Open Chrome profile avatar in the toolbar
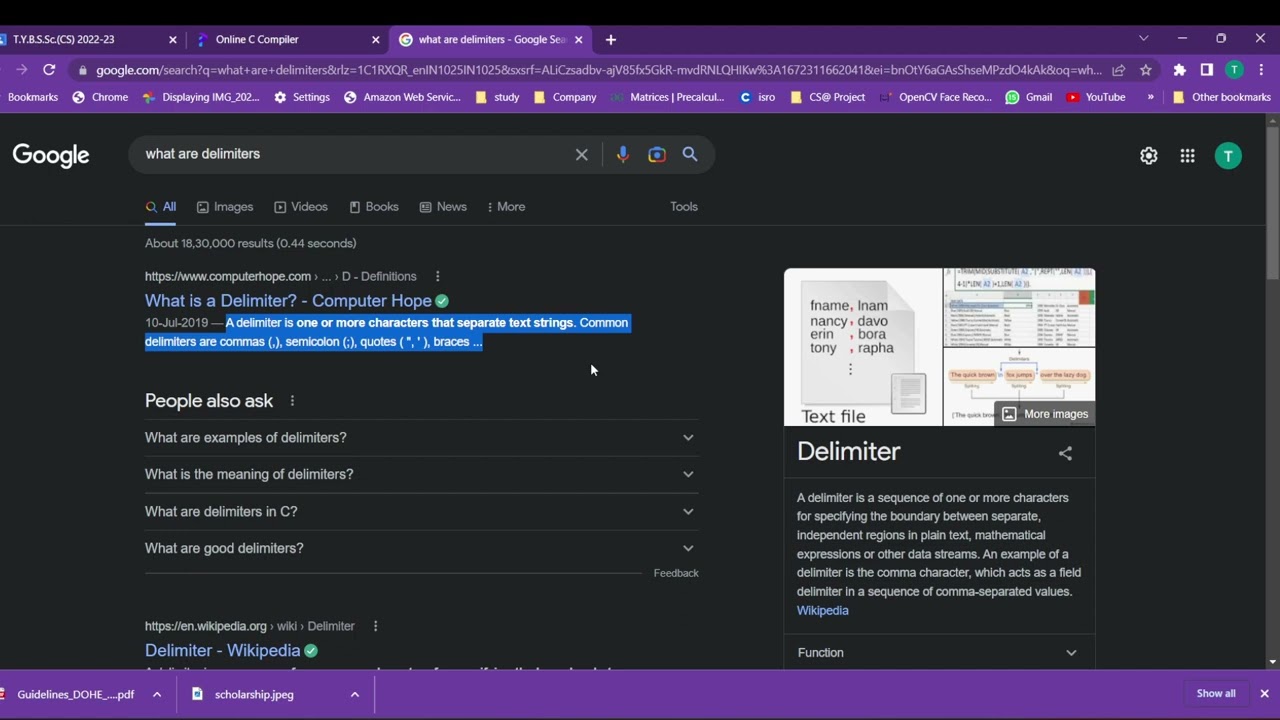The height and width of the screenshot is (720, 1280). (1235, 70)
